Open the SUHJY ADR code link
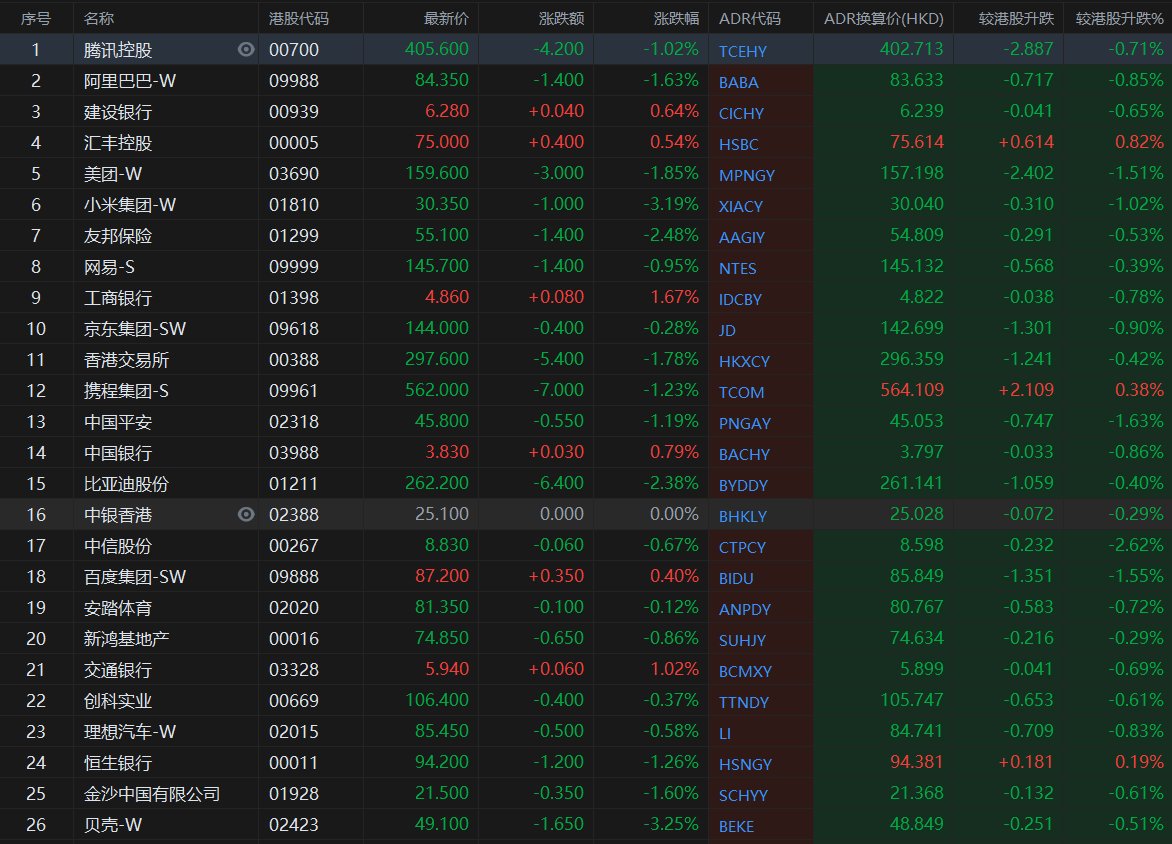The height and width of the screenshot is (844, 1172). click(742, 641)
